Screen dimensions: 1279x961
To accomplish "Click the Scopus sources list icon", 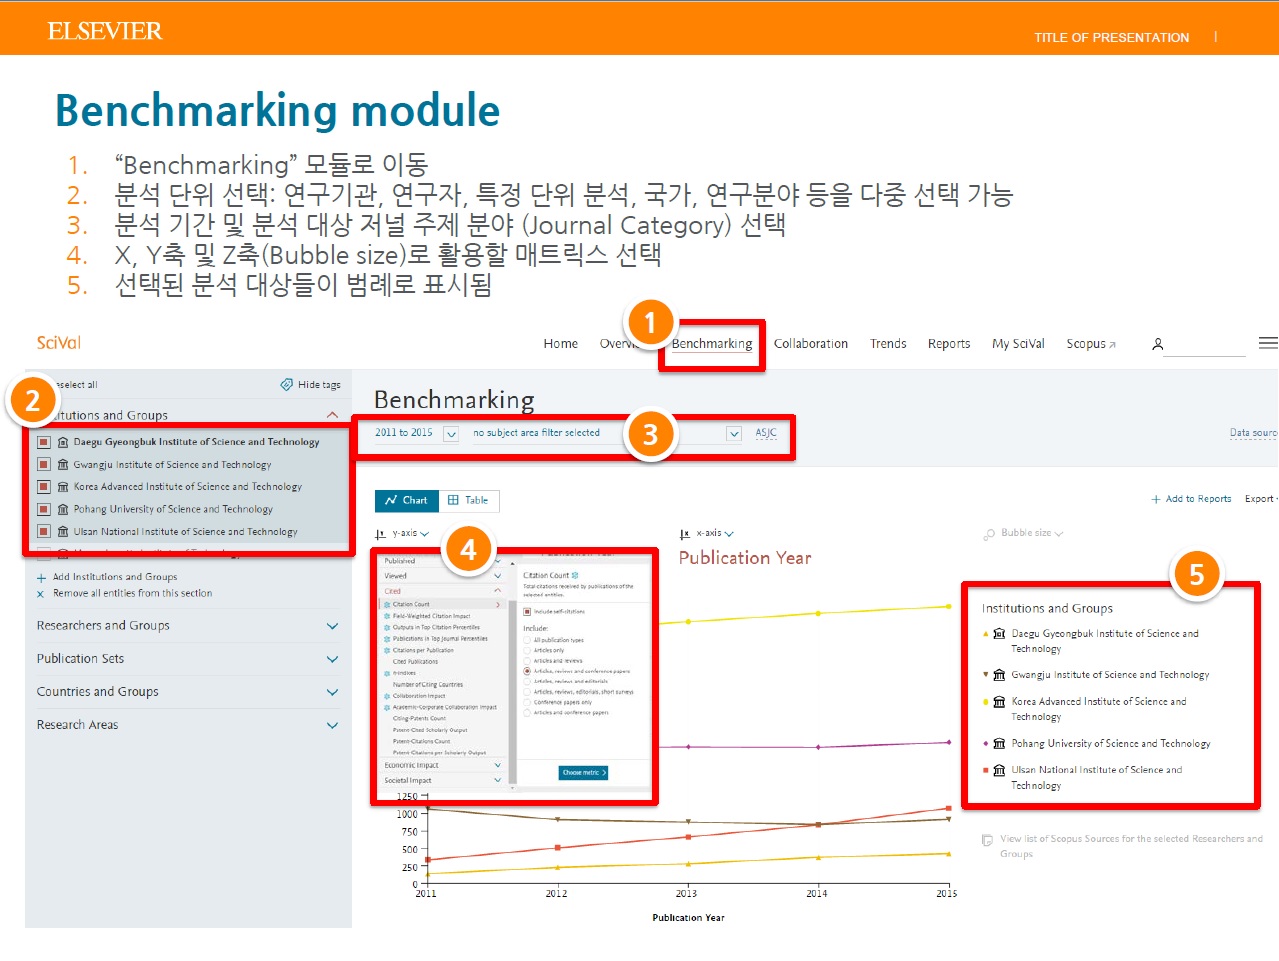I will coord(988,841).
